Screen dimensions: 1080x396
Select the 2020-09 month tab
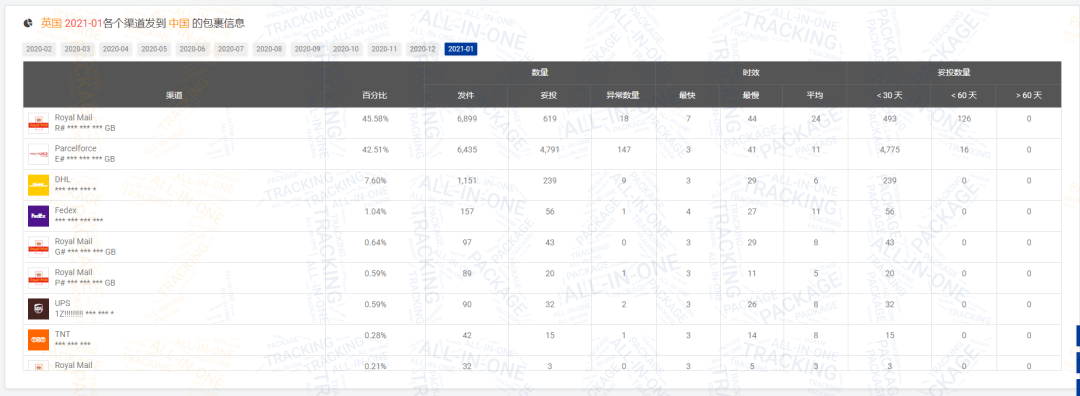tap(307, 49)
